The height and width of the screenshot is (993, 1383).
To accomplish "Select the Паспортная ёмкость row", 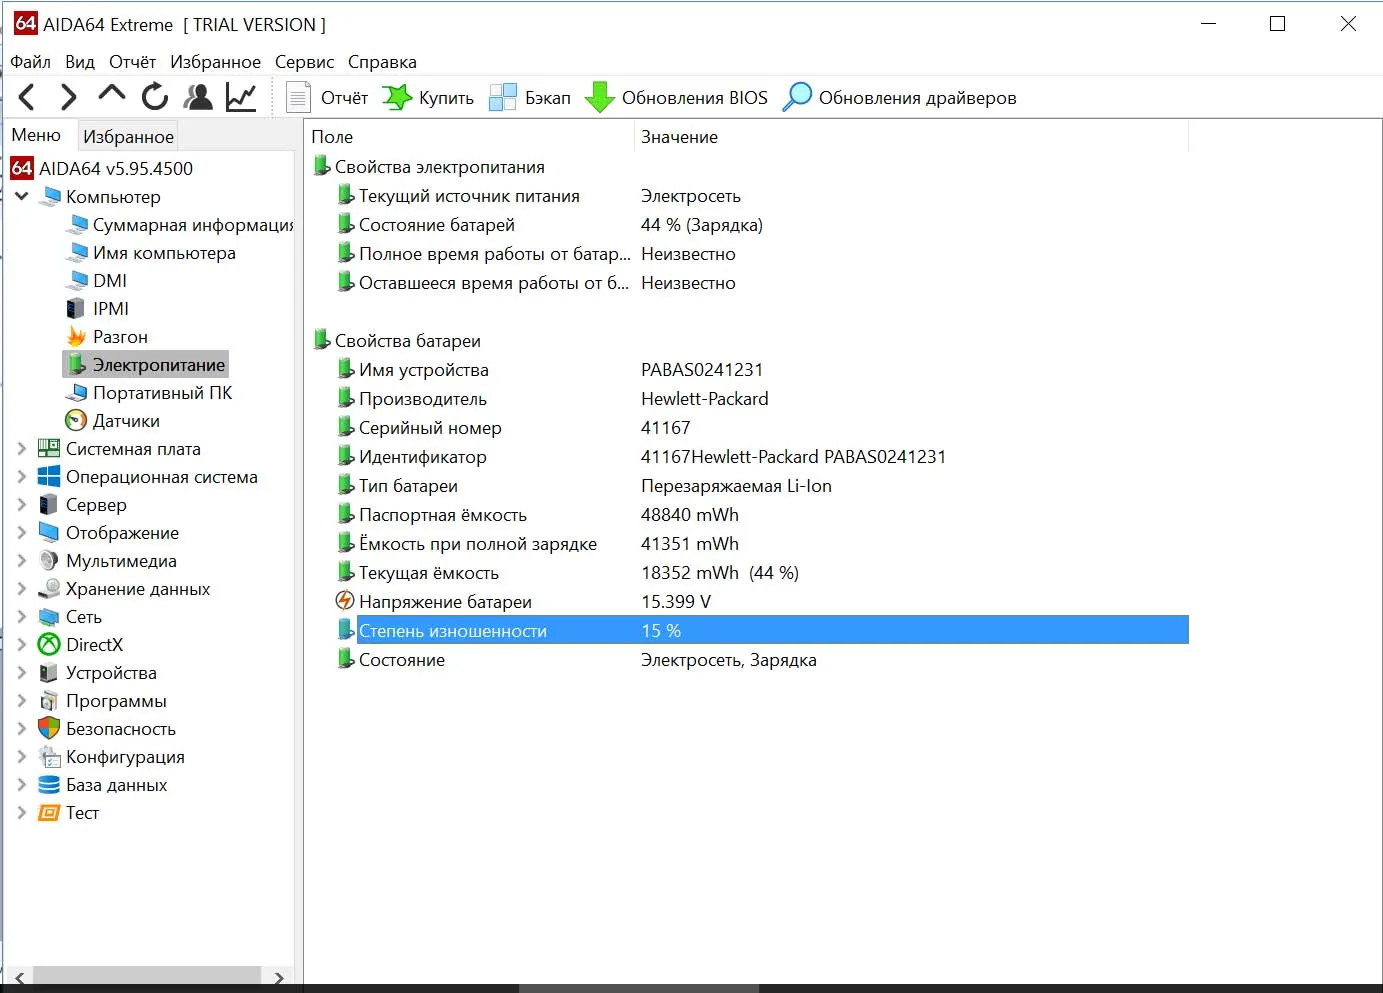I will (763, 514).
